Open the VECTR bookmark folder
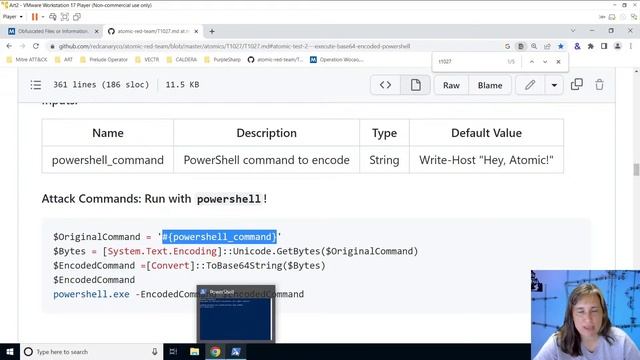Viewport: 640px width, 360px height. 147,60
